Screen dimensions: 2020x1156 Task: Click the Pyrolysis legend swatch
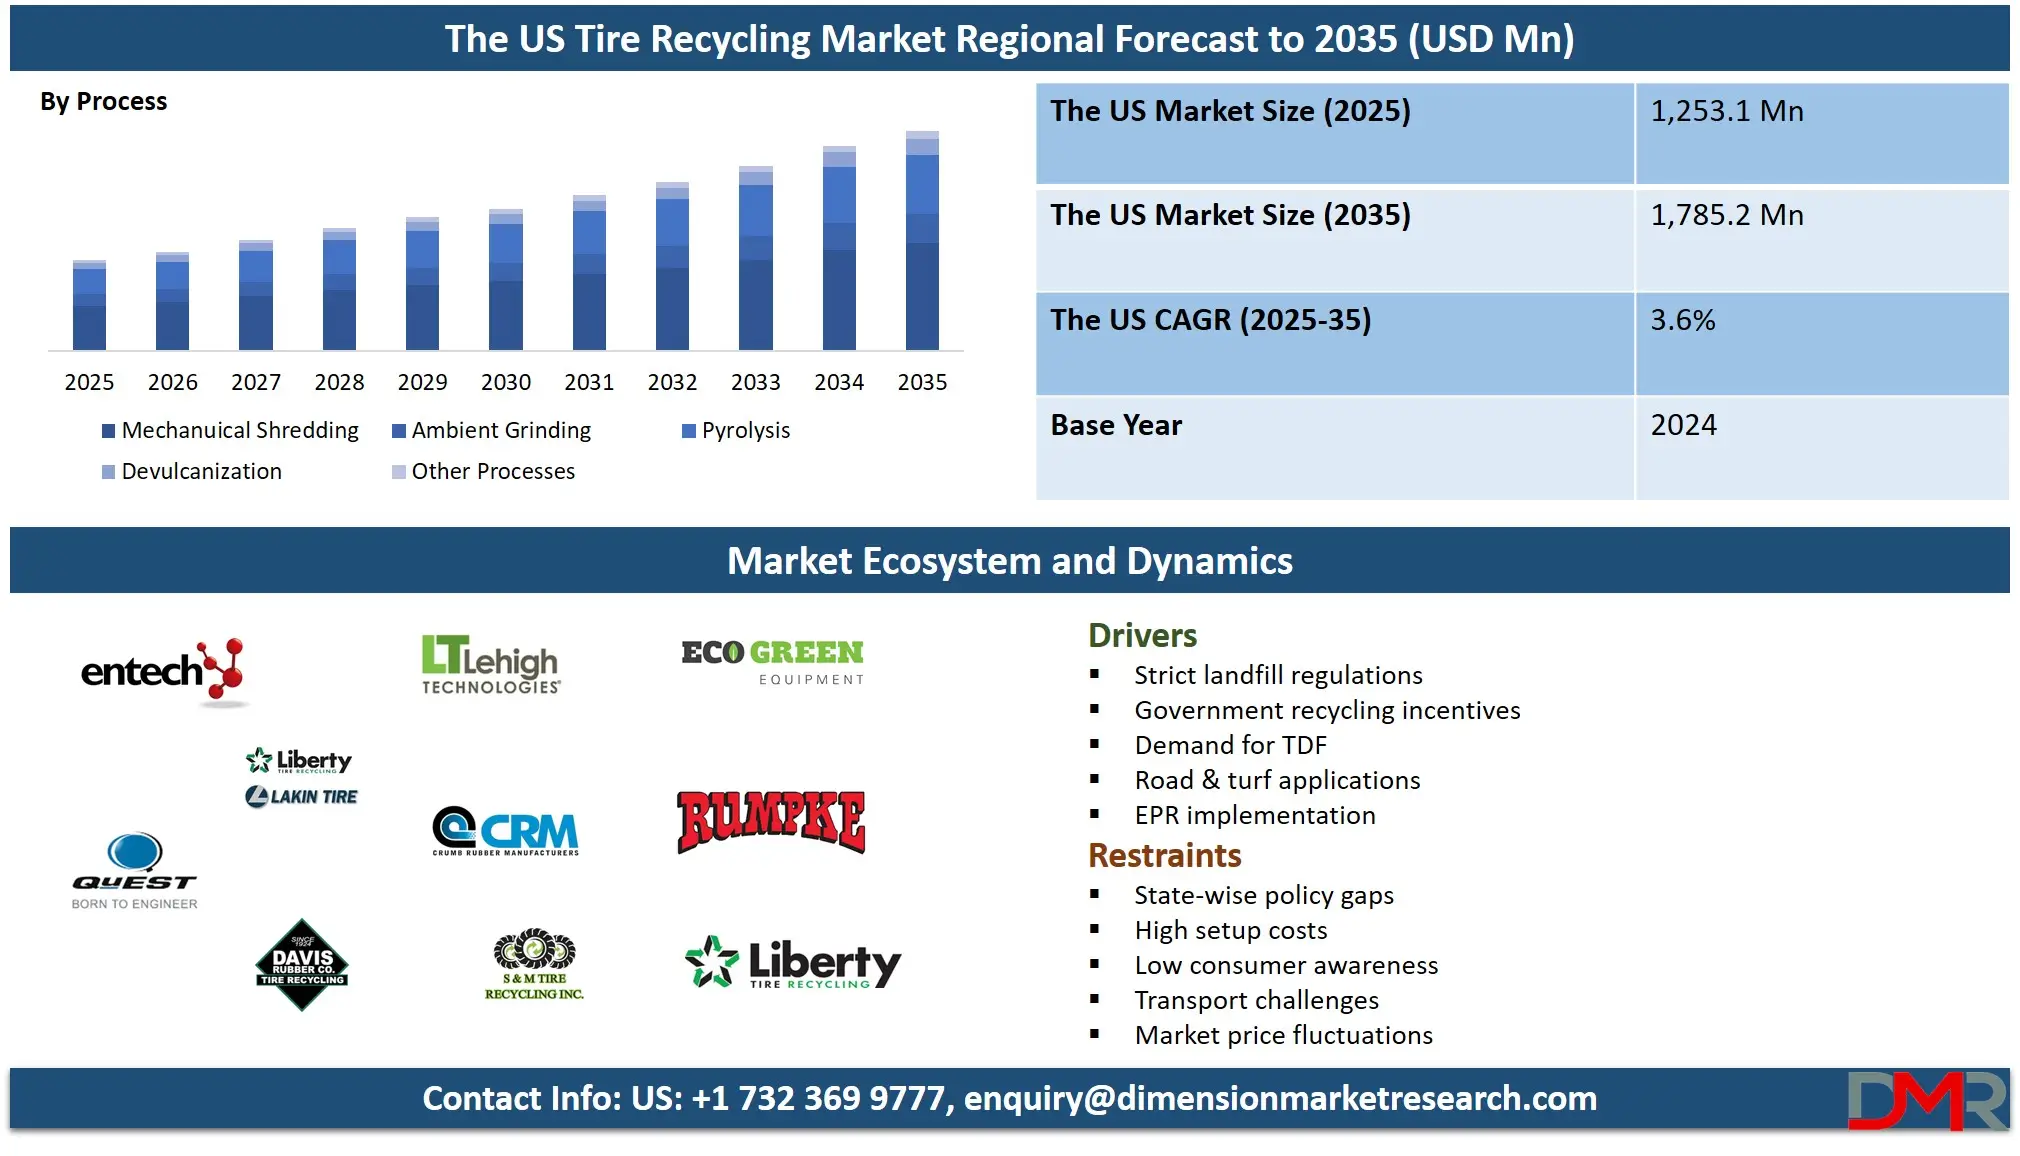point(688,431)
